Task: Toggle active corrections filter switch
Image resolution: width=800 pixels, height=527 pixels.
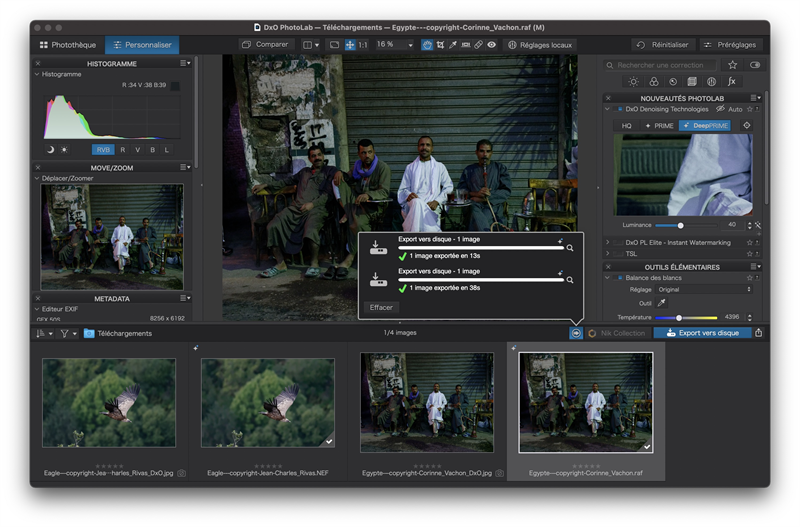Action: (x=755, y=65)
